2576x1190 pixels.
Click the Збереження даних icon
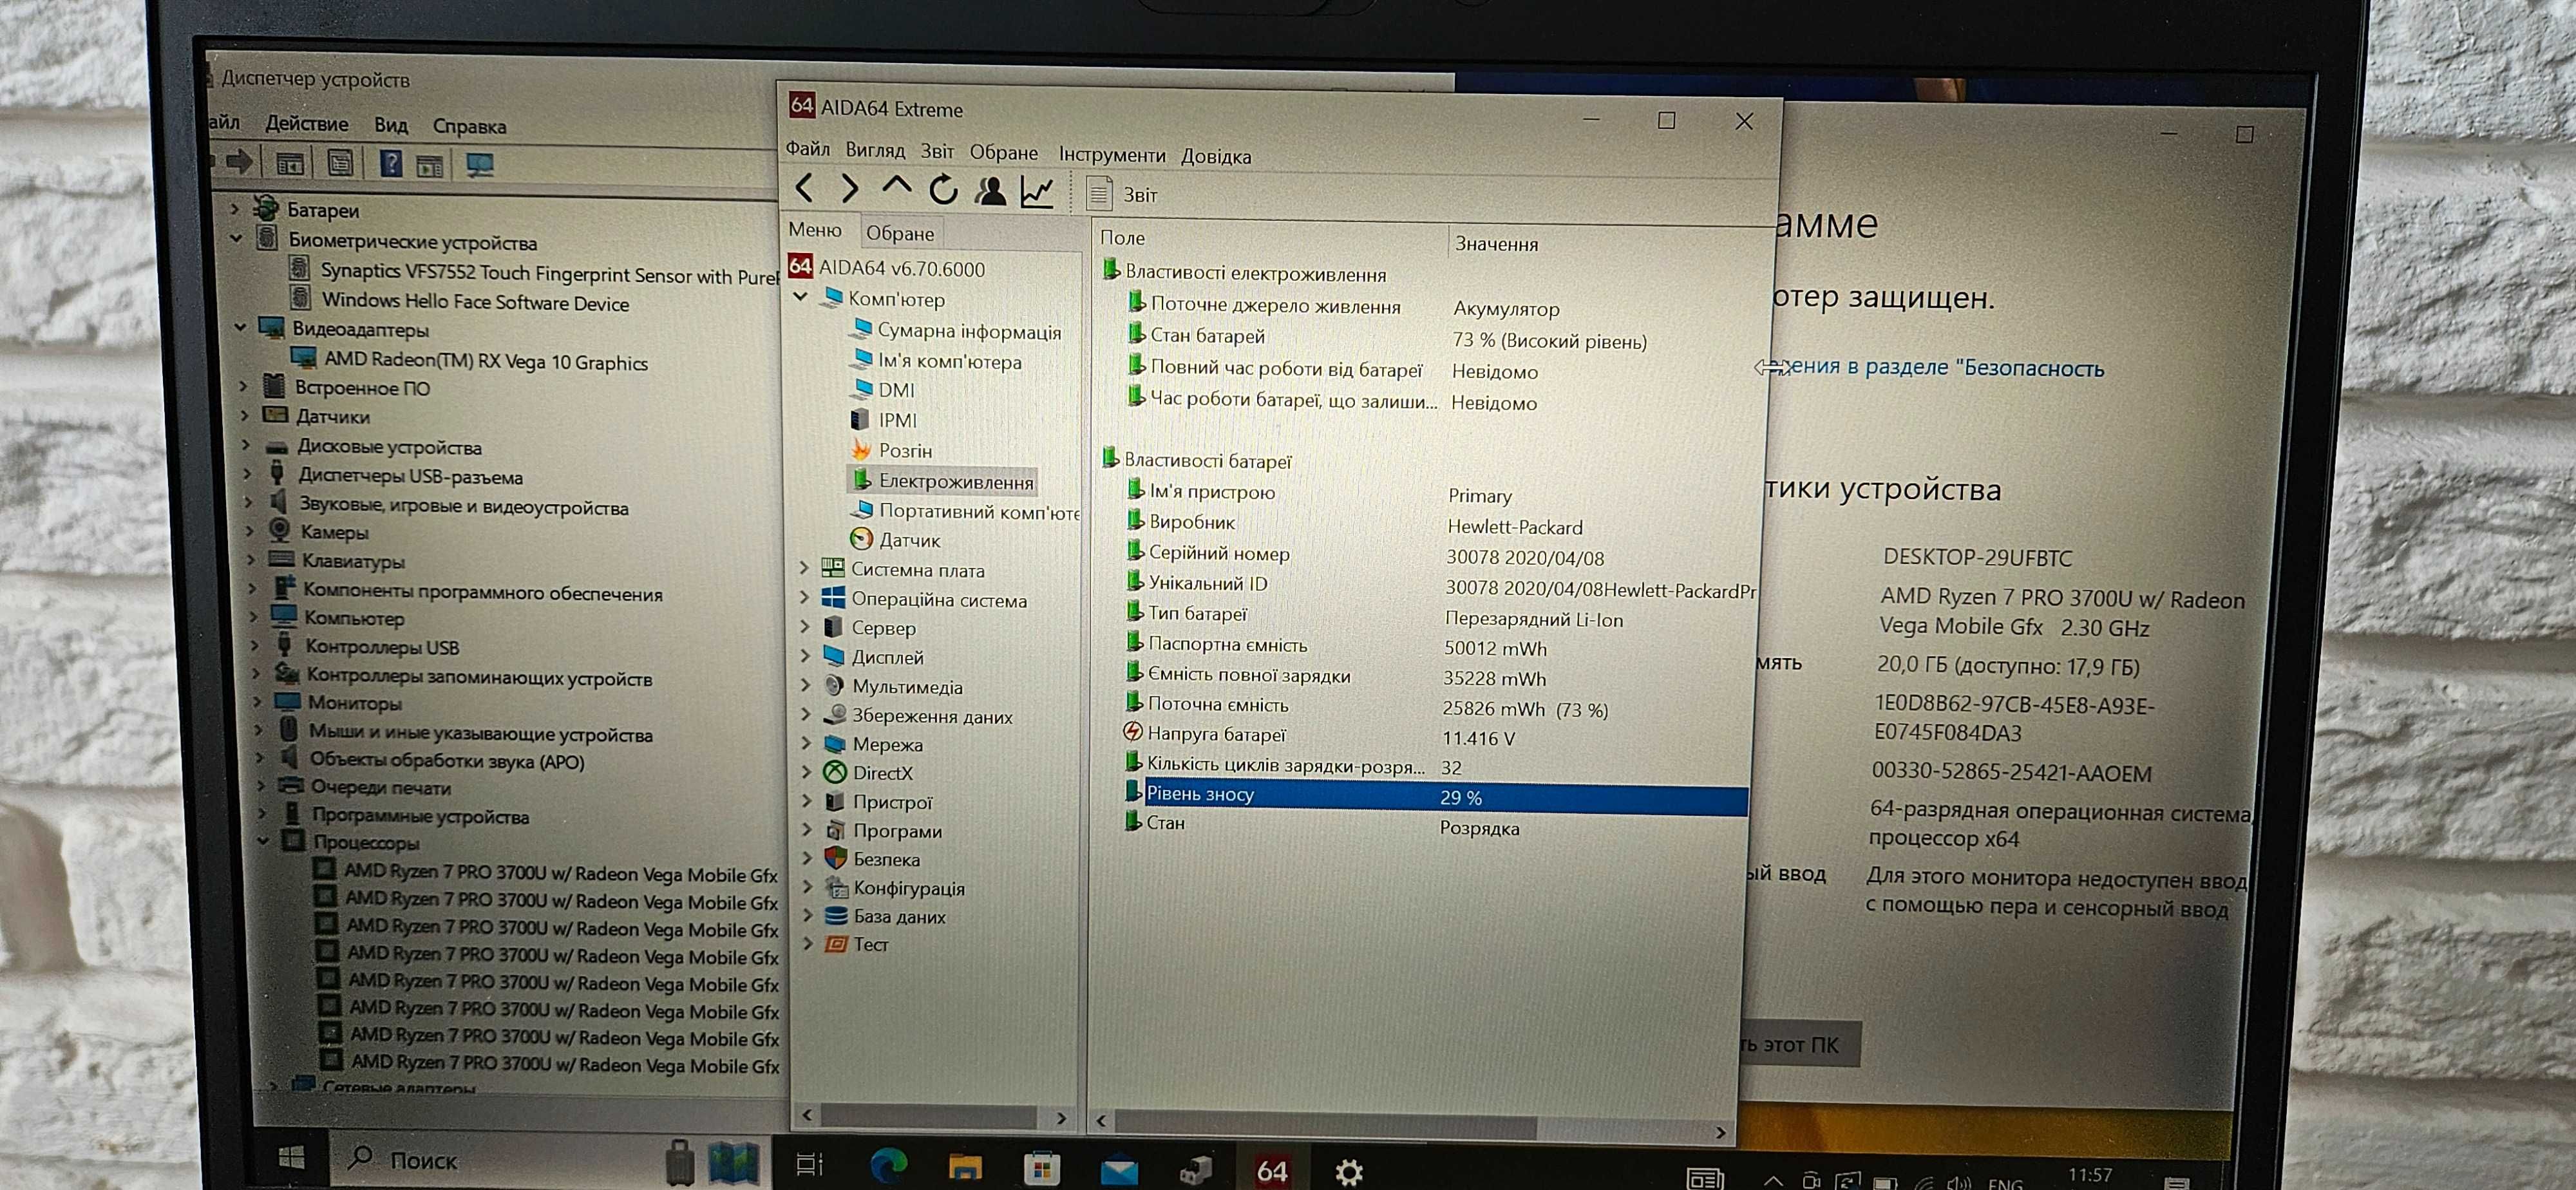pyautogui.click(x=835, y=715)
